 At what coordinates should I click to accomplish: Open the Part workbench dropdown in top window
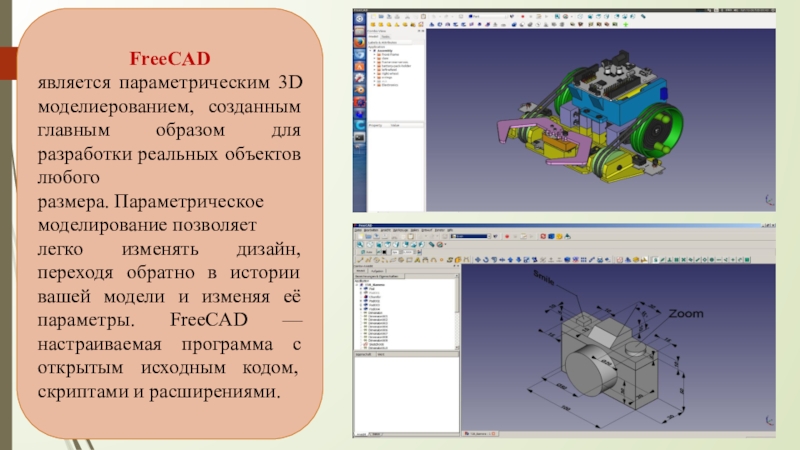pyautogui.click(x=488, y=16)
